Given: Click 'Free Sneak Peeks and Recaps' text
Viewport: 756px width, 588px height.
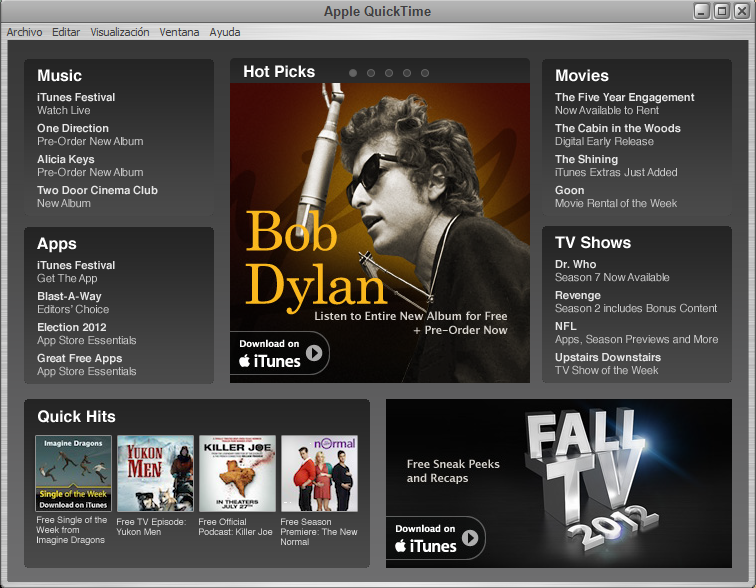Looking at the screenshot, I should tap(453, 471).
